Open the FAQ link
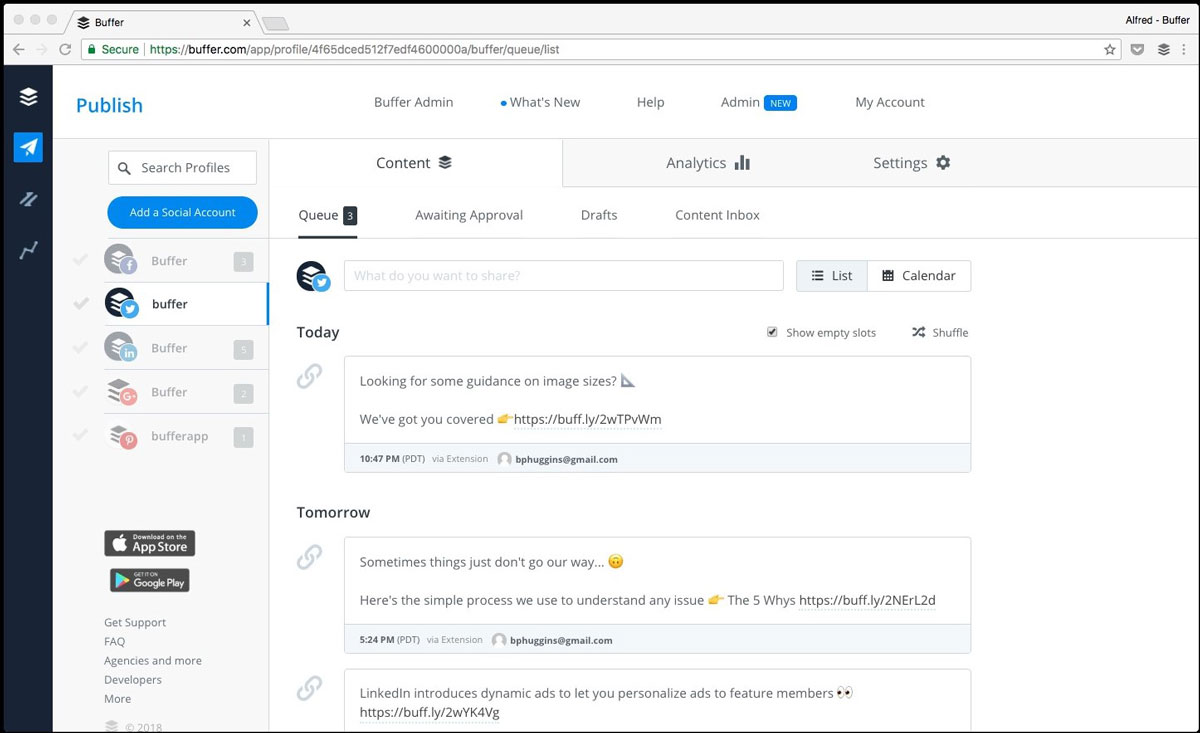Screen dimensions: 1200x733 (x=115, y=642)
